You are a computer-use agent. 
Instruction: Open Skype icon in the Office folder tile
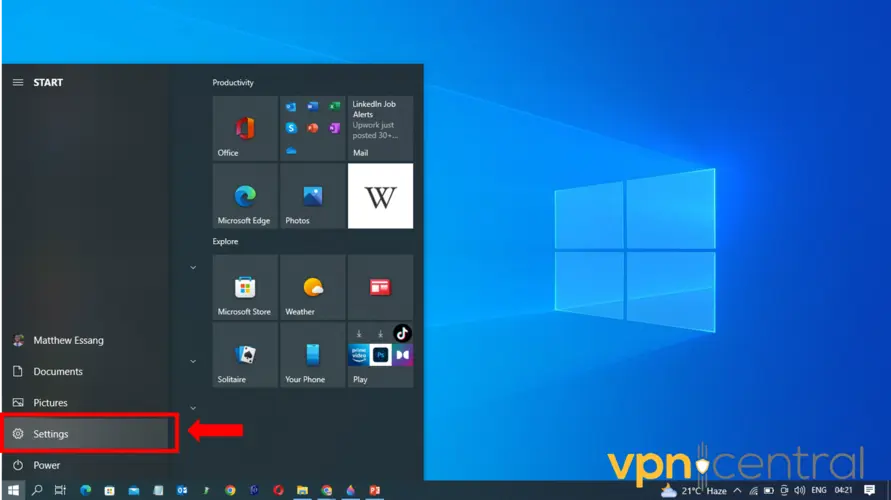pos(291,128)
